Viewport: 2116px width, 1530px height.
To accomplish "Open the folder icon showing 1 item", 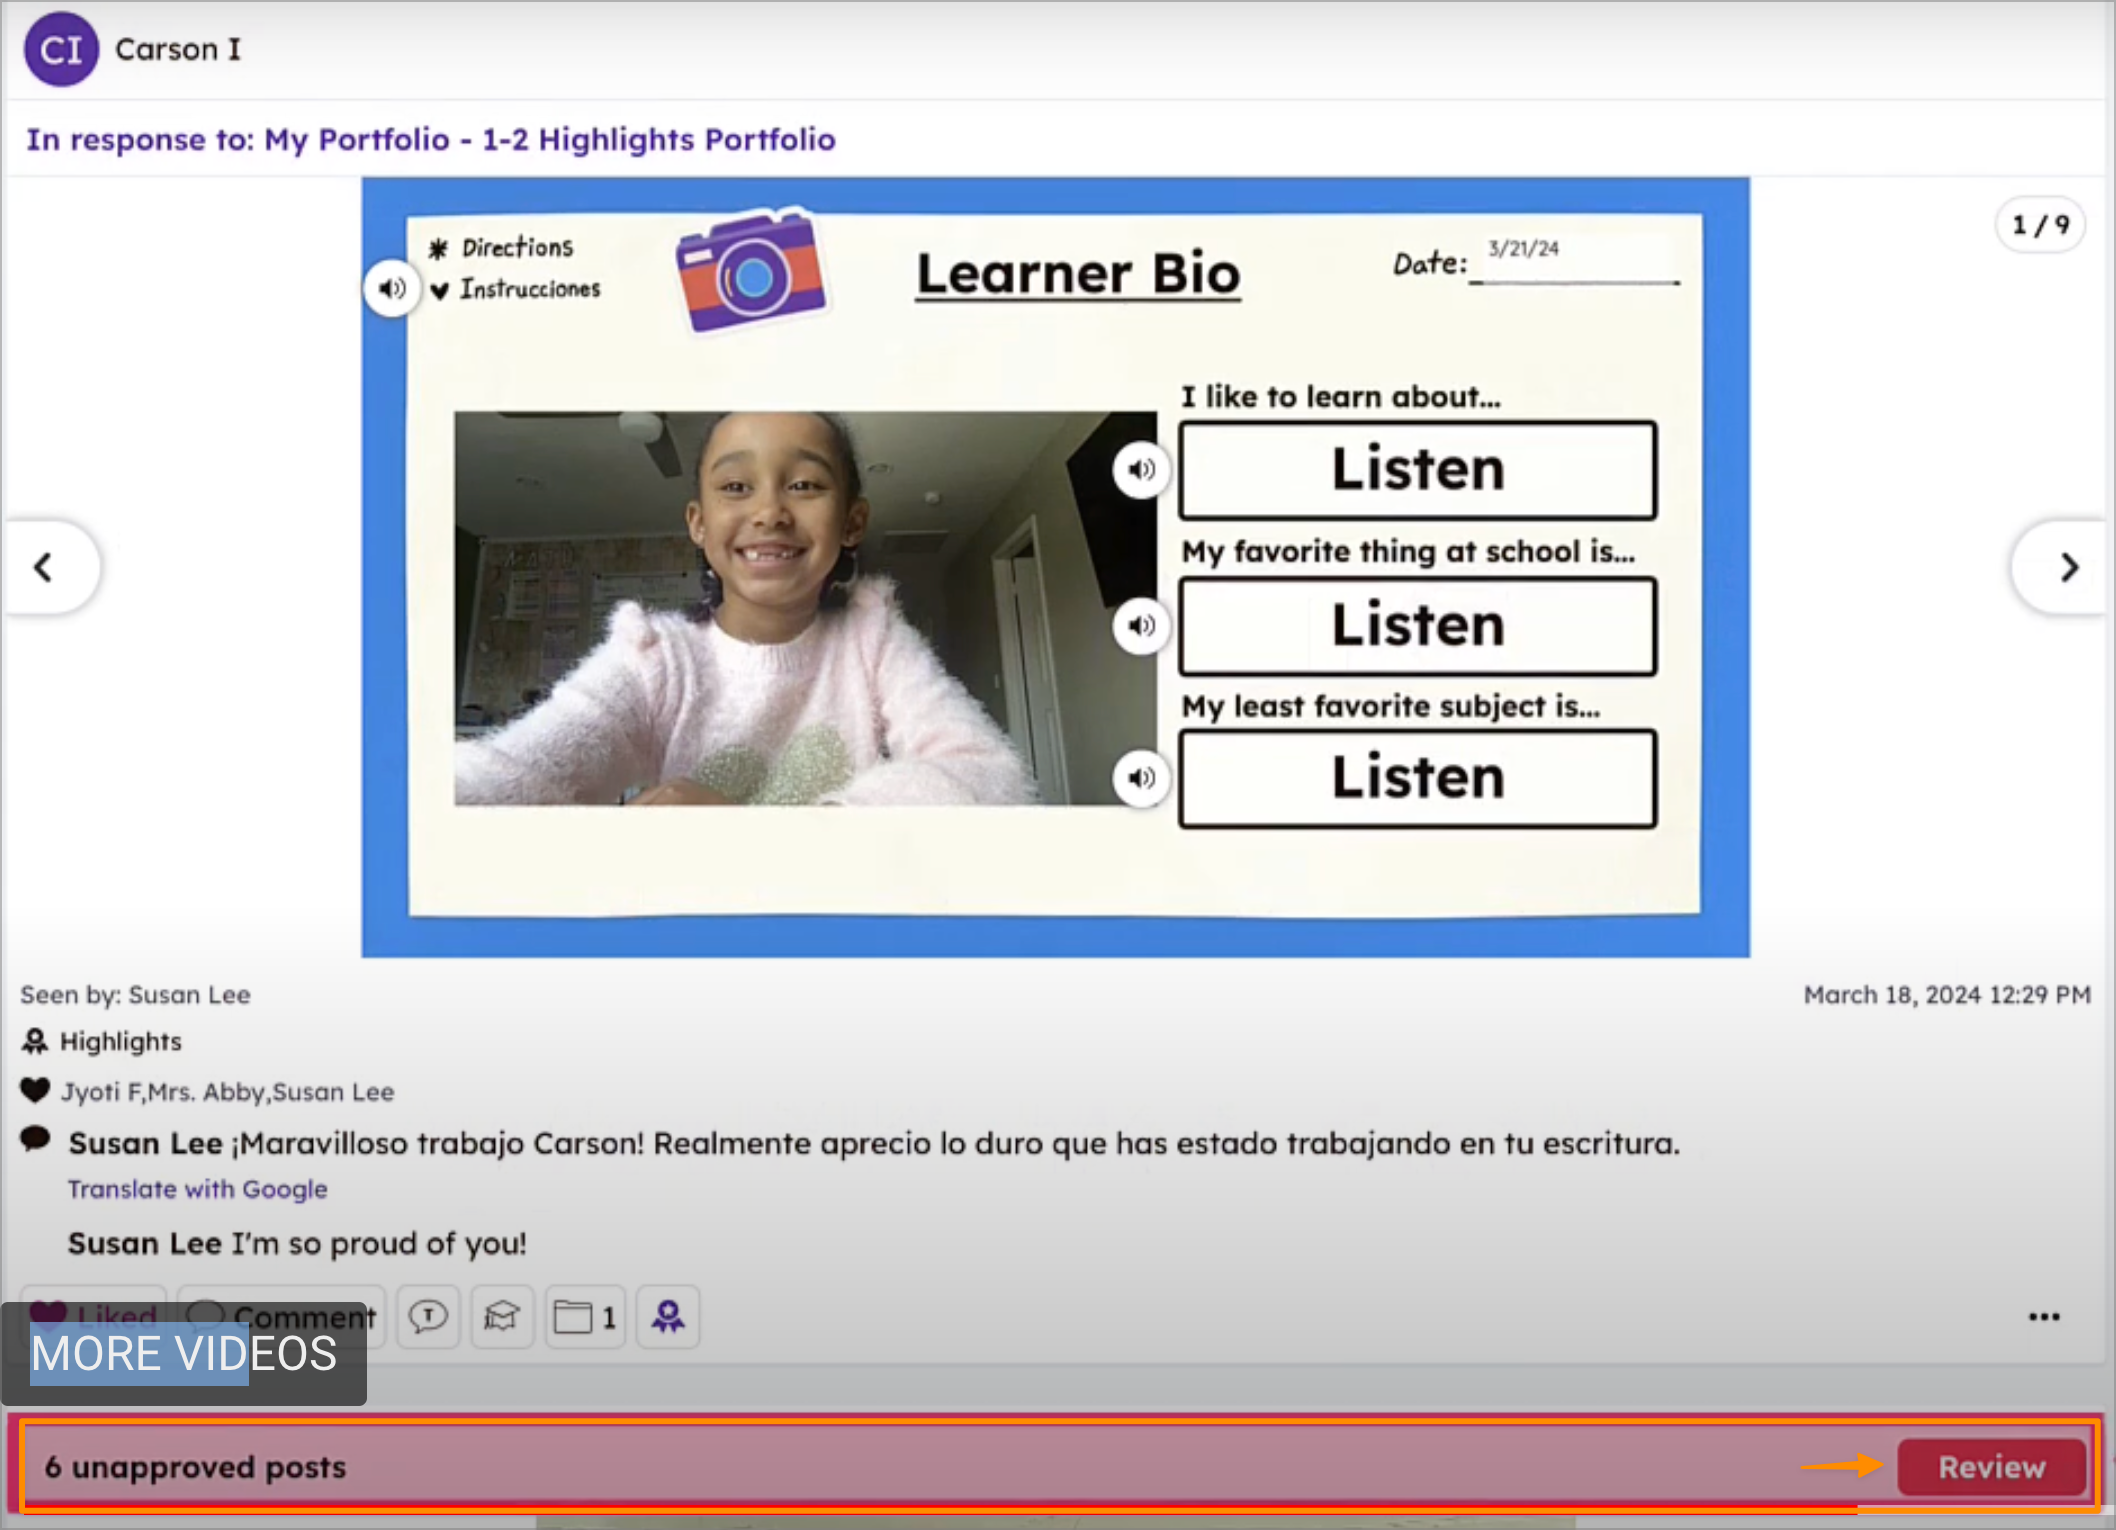I will [x=584, y=1317].
